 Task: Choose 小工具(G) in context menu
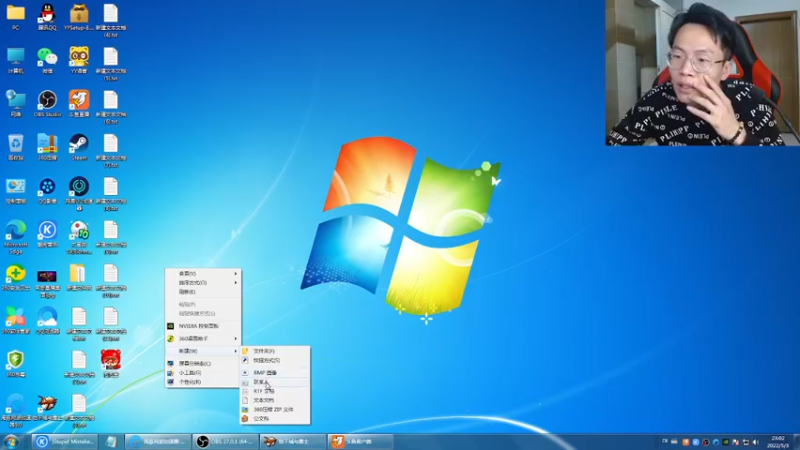pos(203,373)
